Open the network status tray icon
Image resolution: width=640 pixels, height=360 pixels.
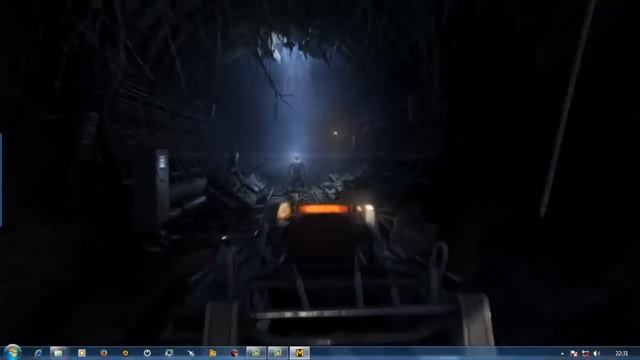click(585, 353)
